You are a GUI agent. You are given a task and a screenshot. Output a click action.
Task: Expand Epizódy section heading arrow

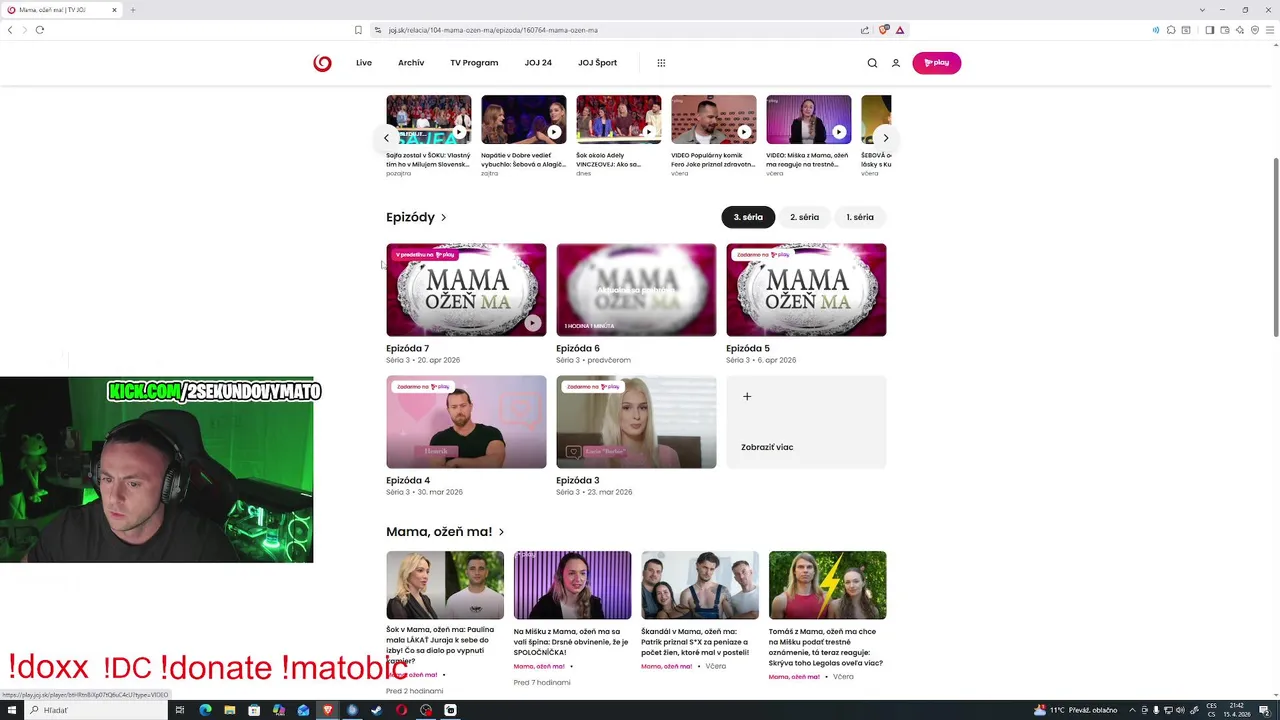point(443,217)
